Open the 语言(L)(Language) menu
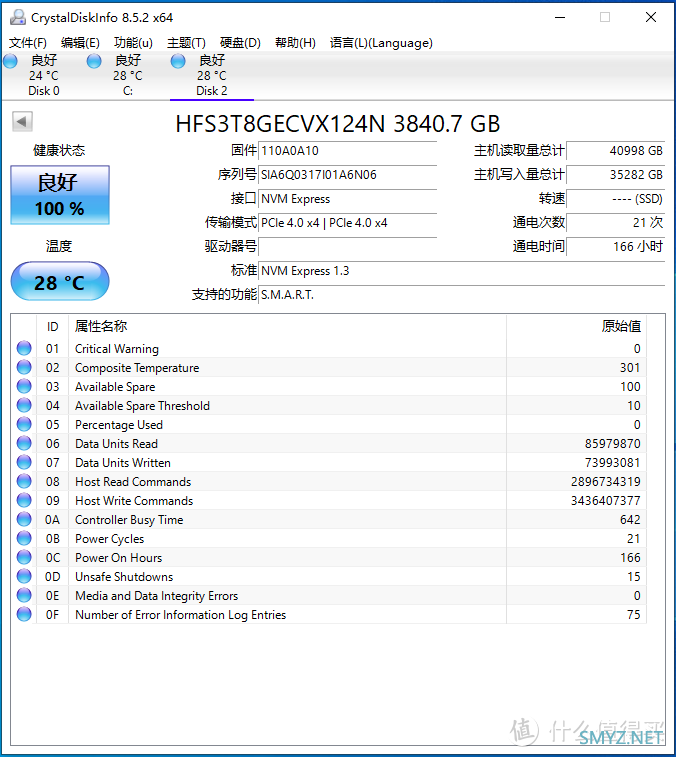 click(x=381, y=43)
